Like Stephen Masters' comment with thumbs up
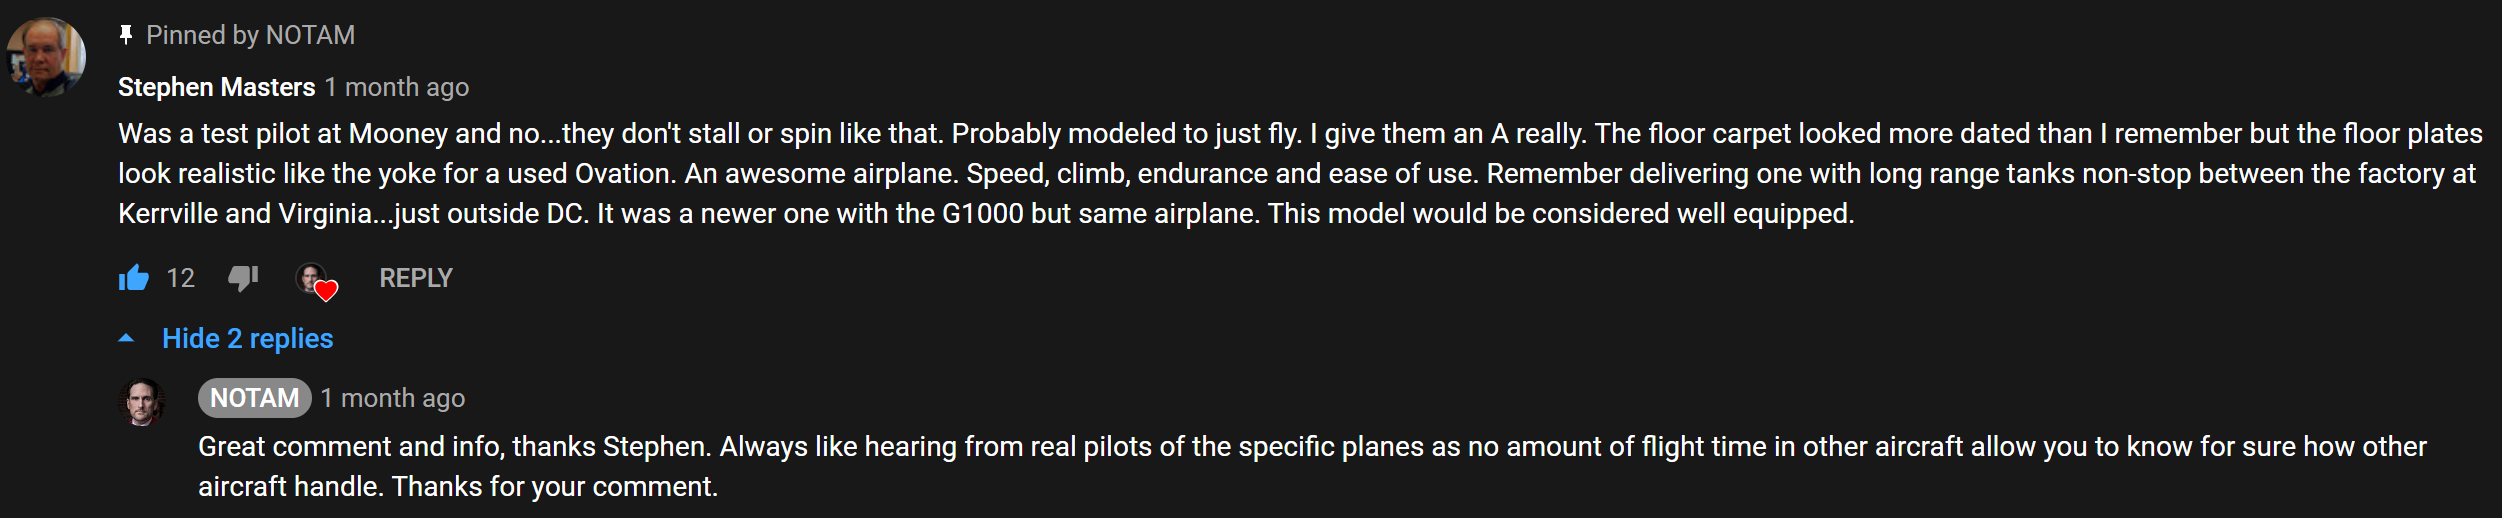Image resolution: width=2502 pixels, height=518 pixels. coord(133,278)
